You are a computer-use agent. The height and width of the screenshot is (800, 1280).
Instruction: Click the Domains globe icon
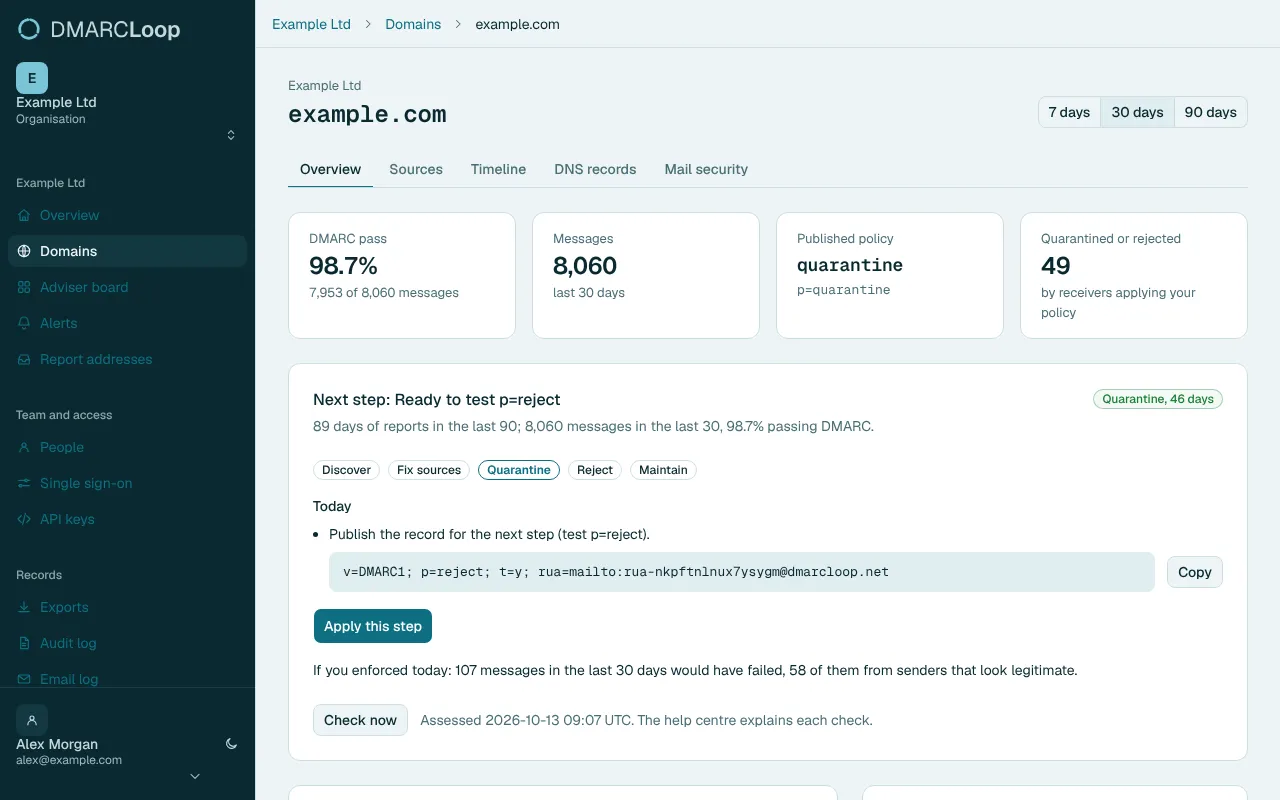[x=24, y=251]
